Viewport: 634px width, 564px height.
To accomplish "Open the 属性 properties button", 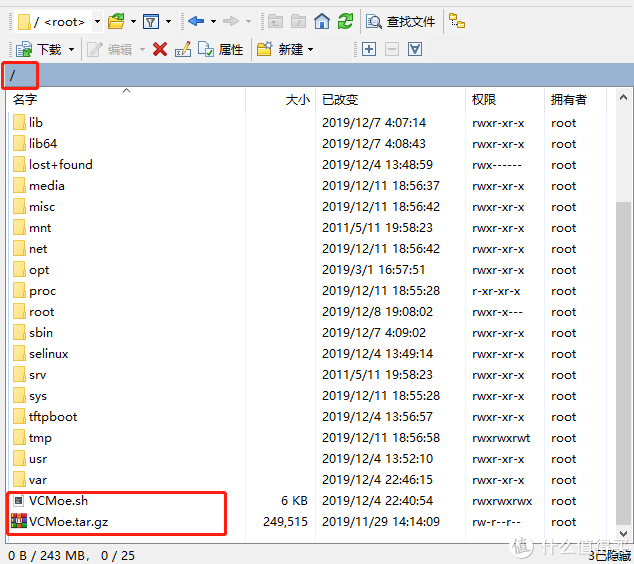I will tap(221, 50).
